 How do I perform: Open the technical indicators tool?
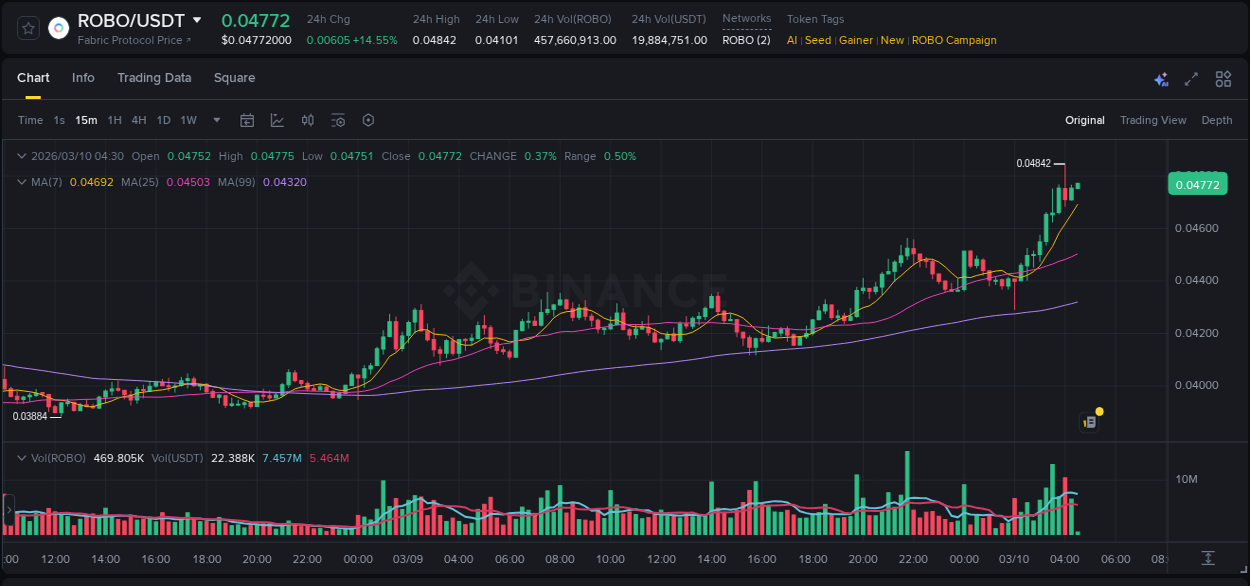pyautogui.click(x=277, y=120)
